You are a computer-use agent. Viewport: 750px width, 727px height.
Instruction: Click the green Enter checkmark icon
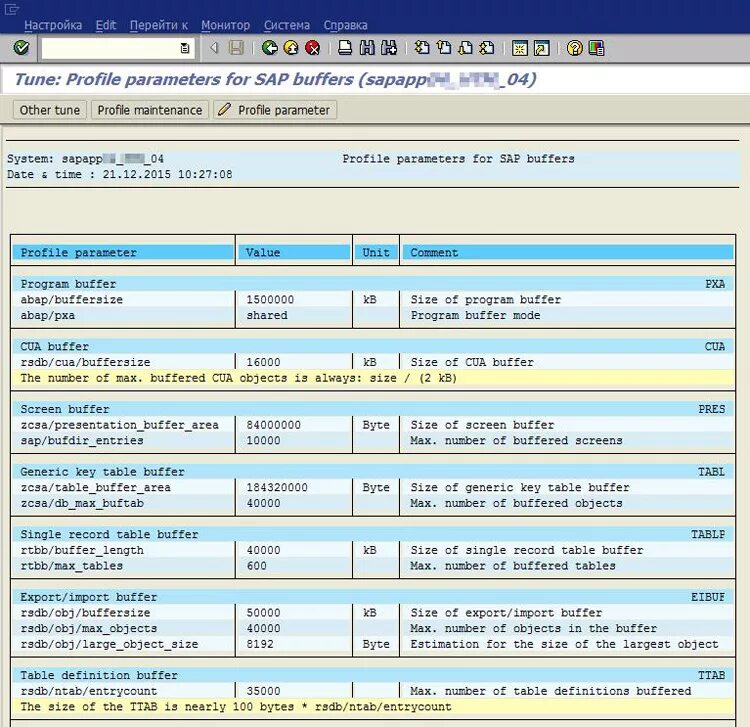pyautogui.click(x=21, y=48)
